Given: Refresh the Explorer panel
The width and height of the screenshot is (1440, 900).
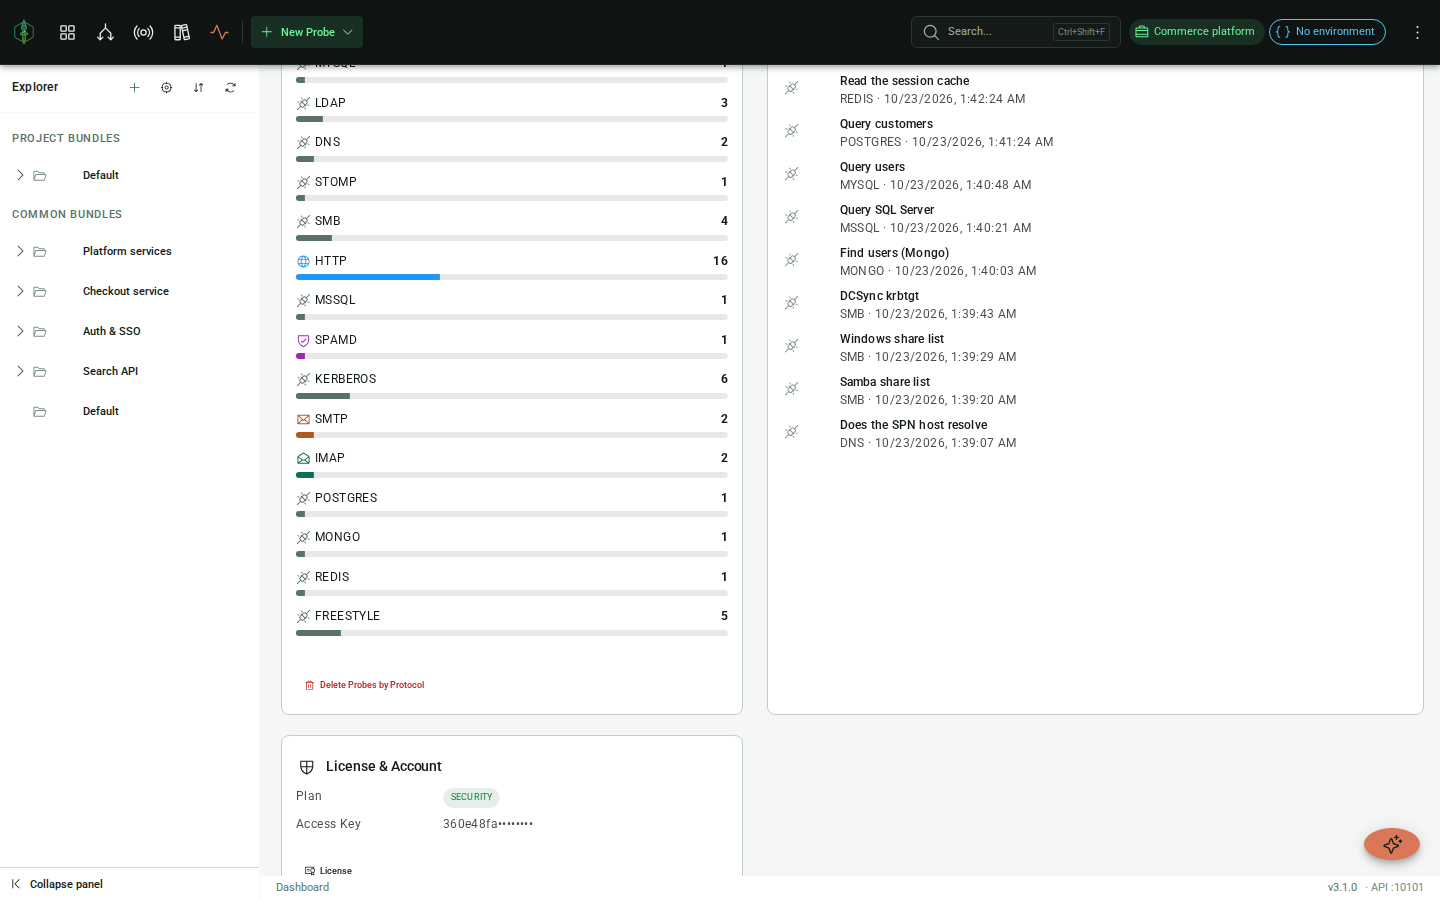Looking at the screenshot, I should (x=230, y=88).
